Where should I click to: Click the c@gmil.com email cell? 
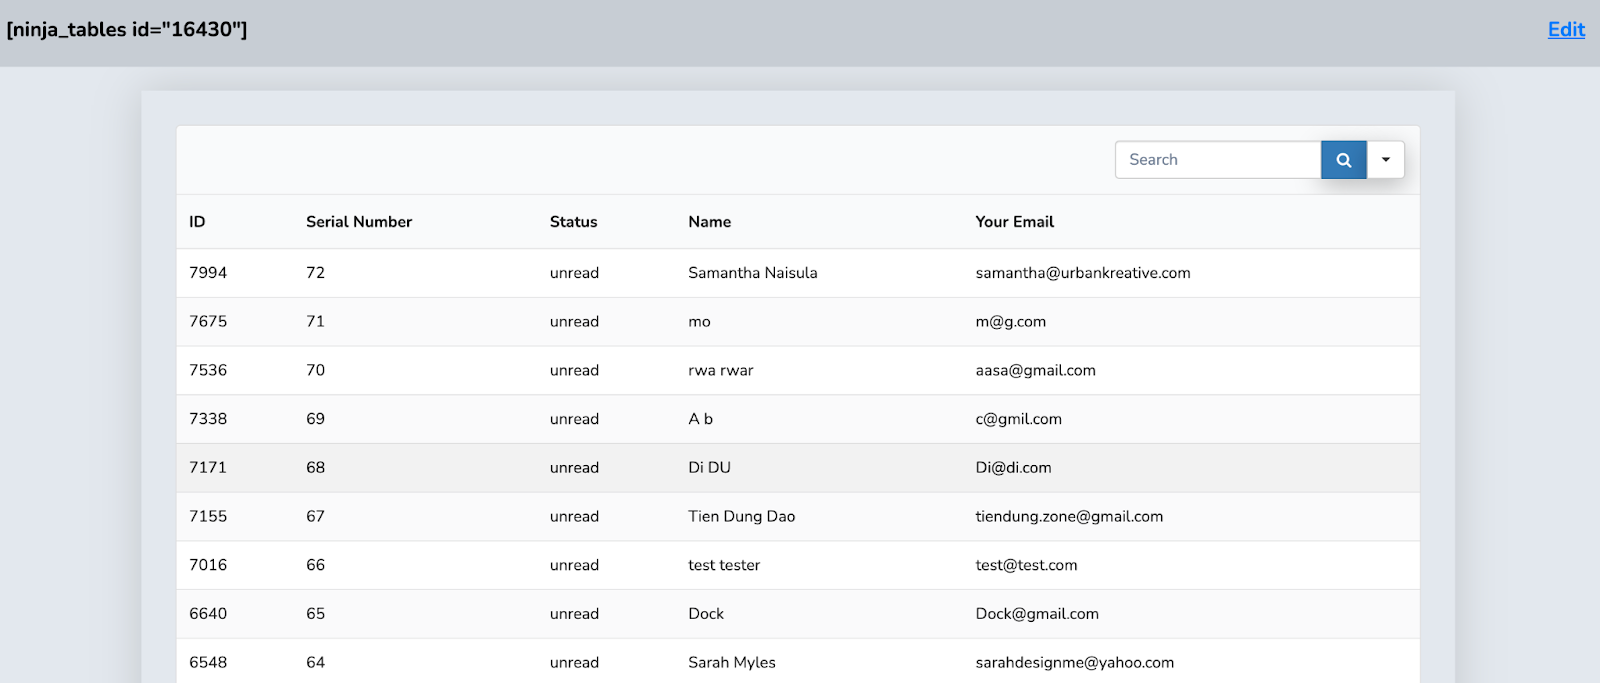[x=1018, y=419]
